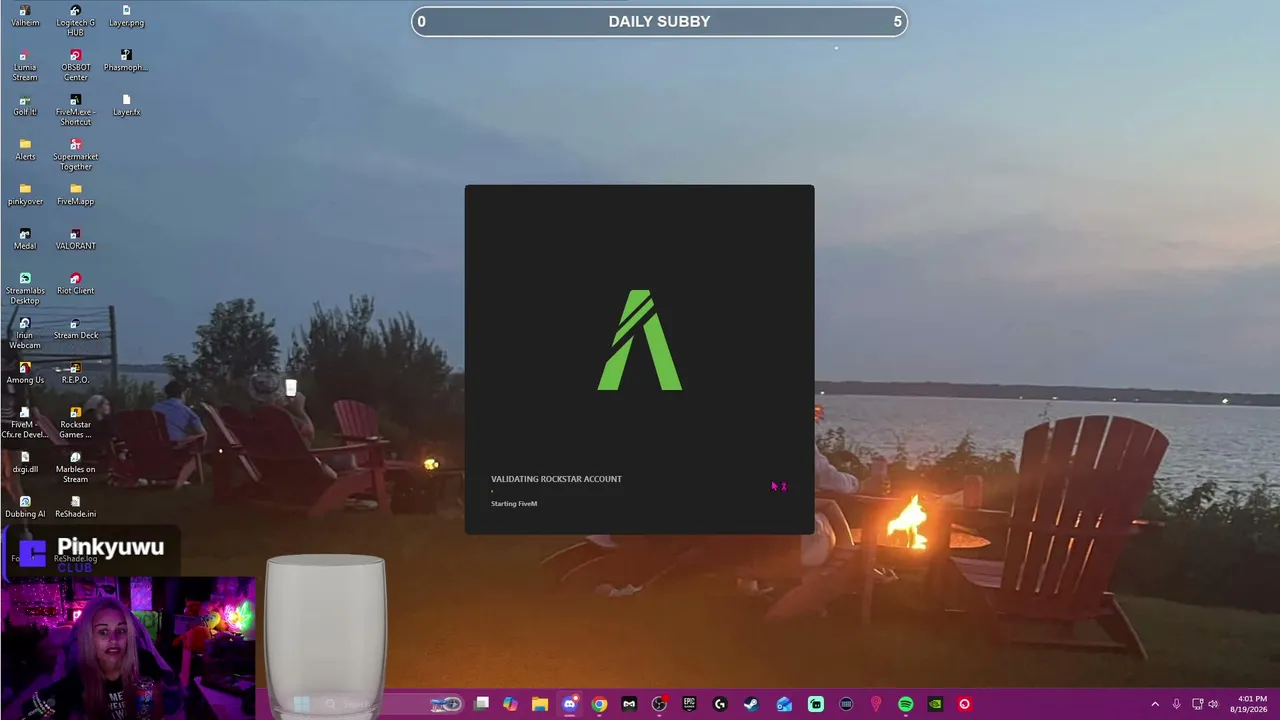Select the Golf It! desktop icon
The height and width of the screenshot is (720, 1280).
coord(25,105)
